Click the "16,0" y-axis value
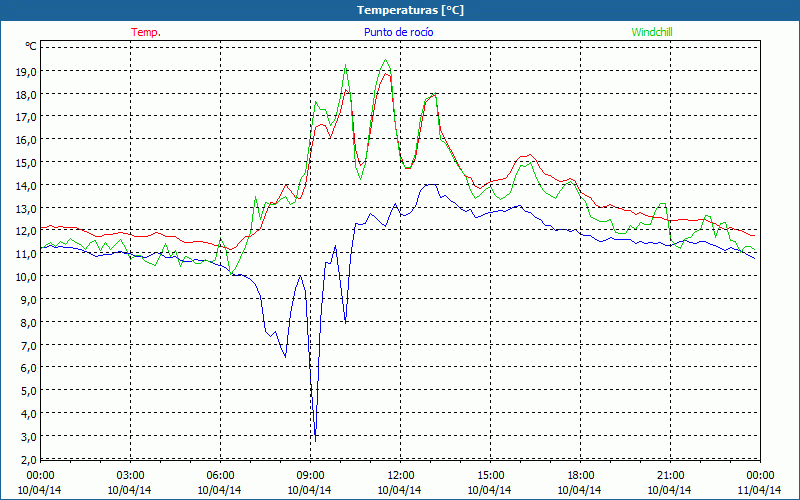This screenshot has height=500, width=800. (x=26, y=140)
